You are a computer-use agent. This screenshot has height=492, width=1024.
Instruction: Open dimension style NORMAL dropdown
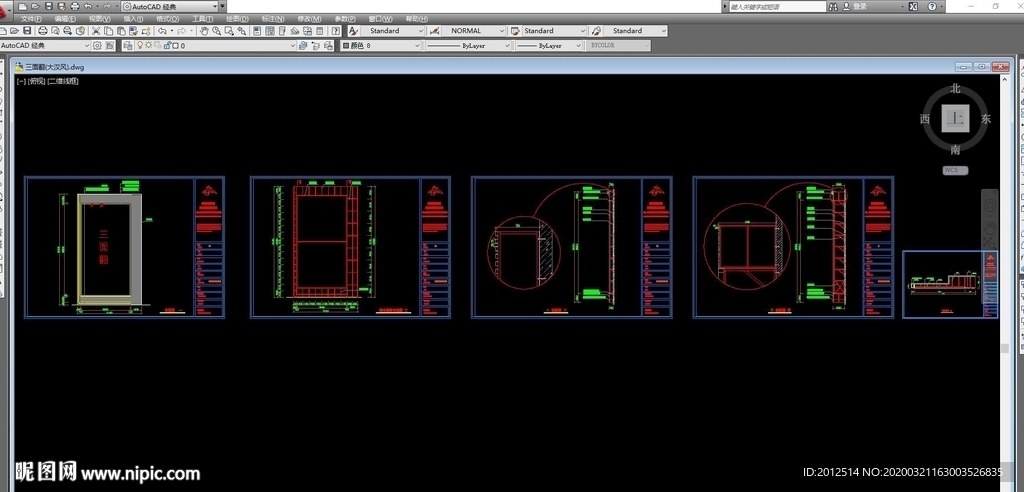pos(474,31)
